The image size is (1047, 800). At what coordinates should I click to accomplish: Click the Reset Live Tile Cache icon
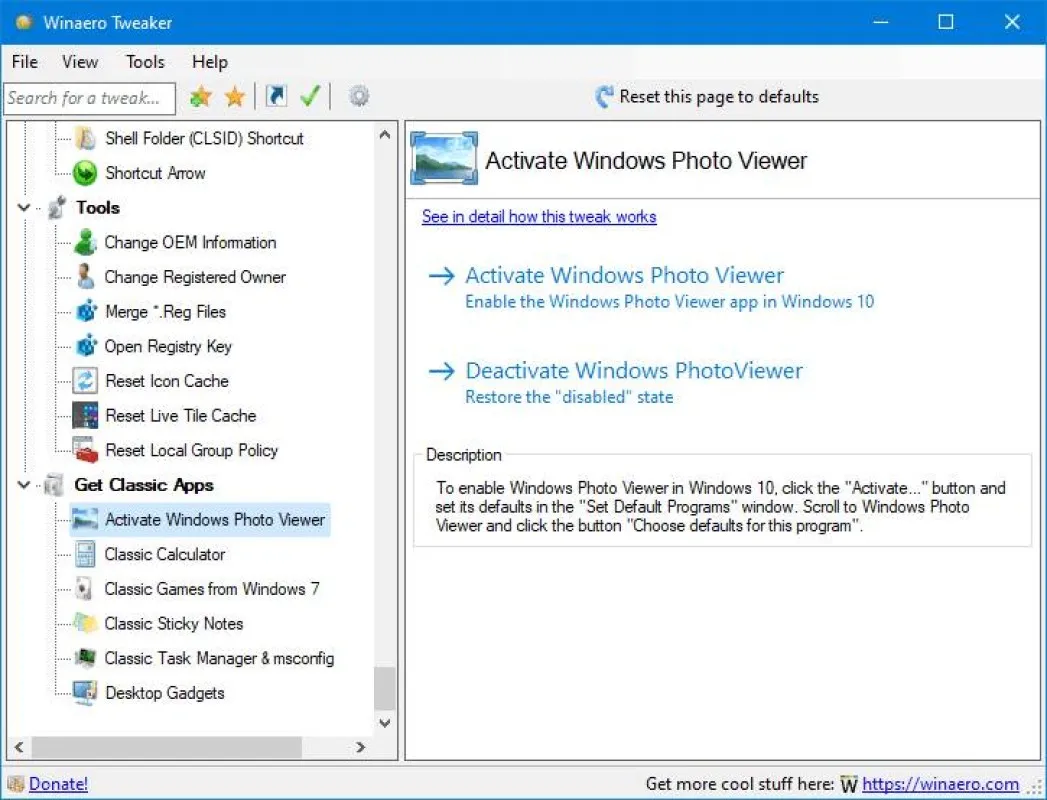point(85,416)
